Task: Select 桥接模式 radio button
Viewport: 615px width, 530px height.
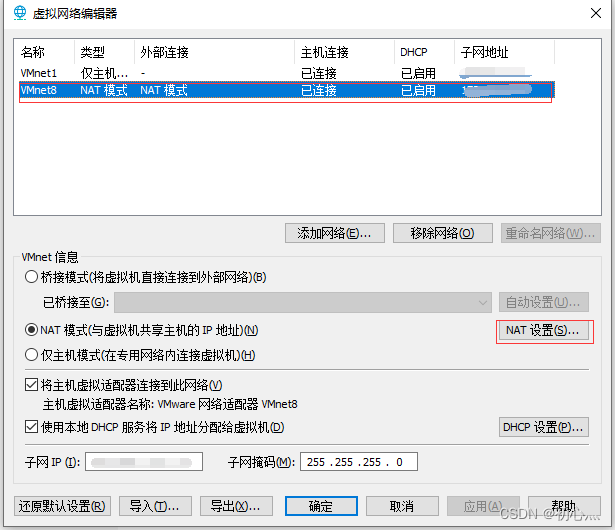Action: [31, 277]
